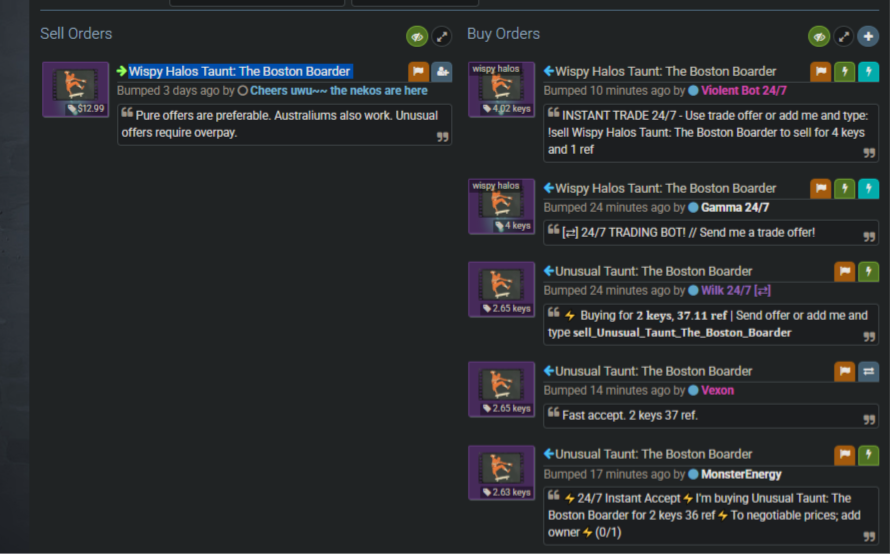The height and width of the screenshot is (554, 890).
Task: Add the Cheers uwu seller as friend
Action: pos(442,72)
